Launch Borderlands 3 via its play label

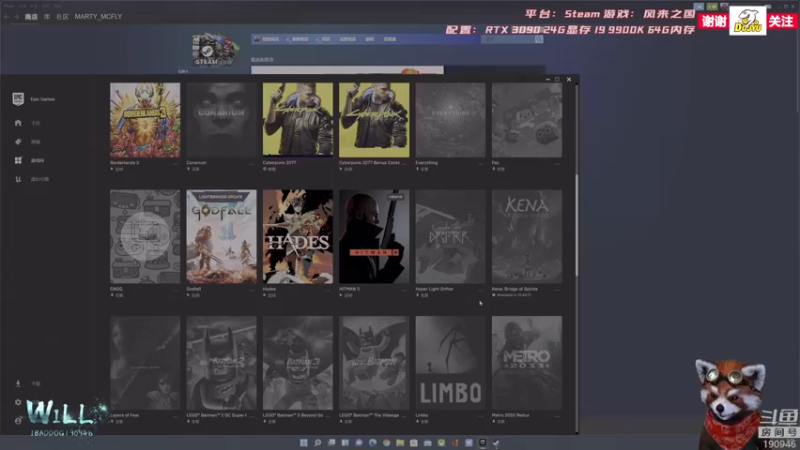coord(117,169)
